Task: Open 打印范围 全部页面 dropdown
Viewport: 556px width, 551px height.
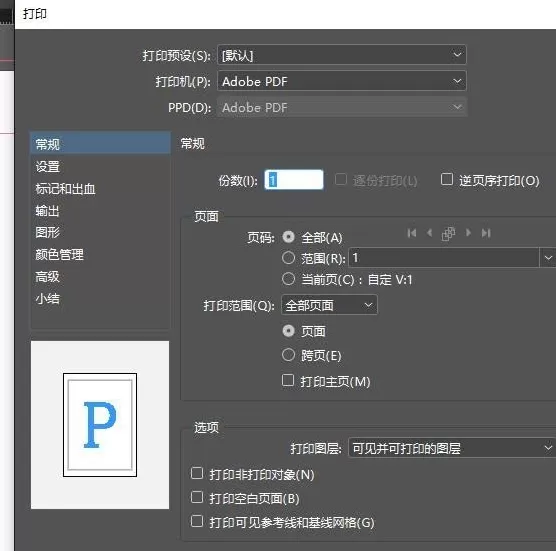Action: (329, 305)
